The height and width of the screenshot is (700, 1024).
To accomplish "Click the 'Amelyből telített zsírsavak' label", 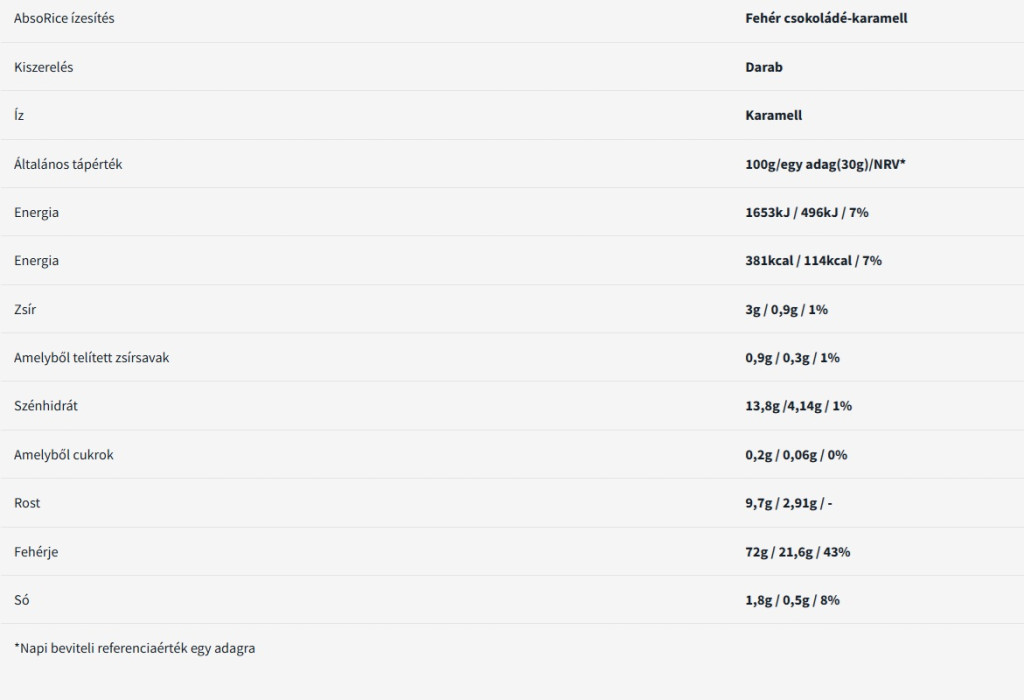I will pyautogui.click(x=91, y=357).
